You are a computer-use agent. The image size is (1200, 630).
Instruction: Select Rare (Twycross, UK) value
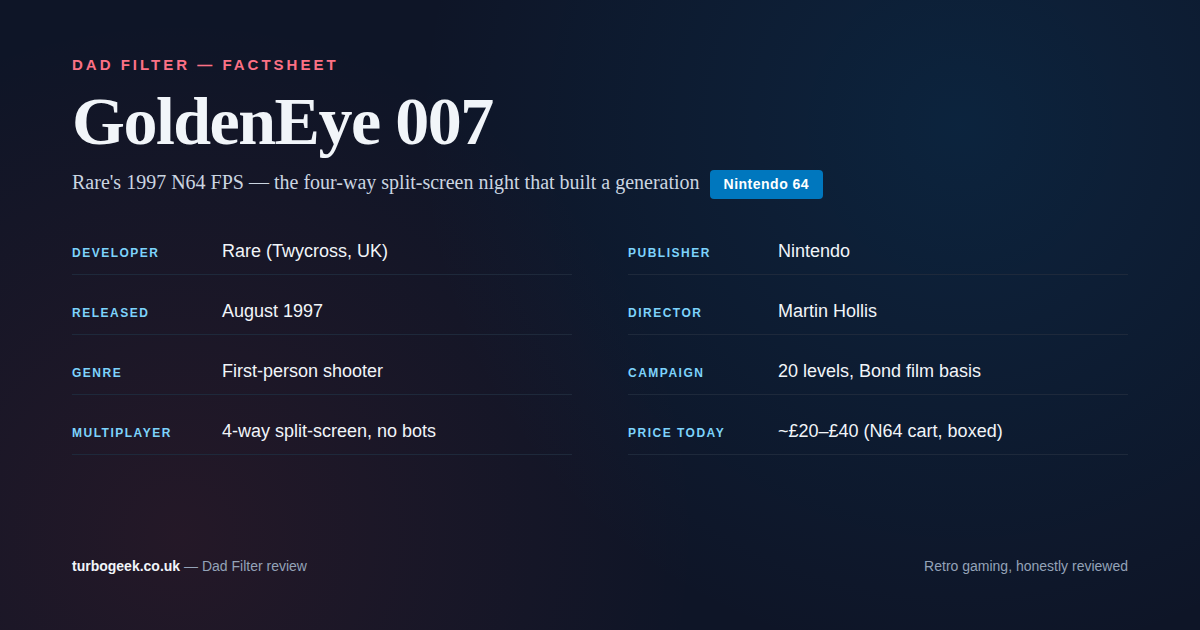point(305,252)
